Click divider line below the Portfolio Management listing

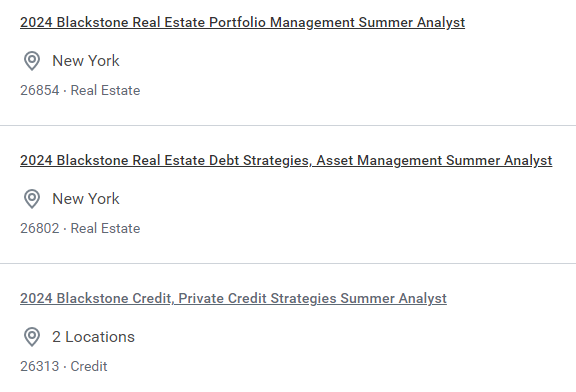[x=288, y=125]
